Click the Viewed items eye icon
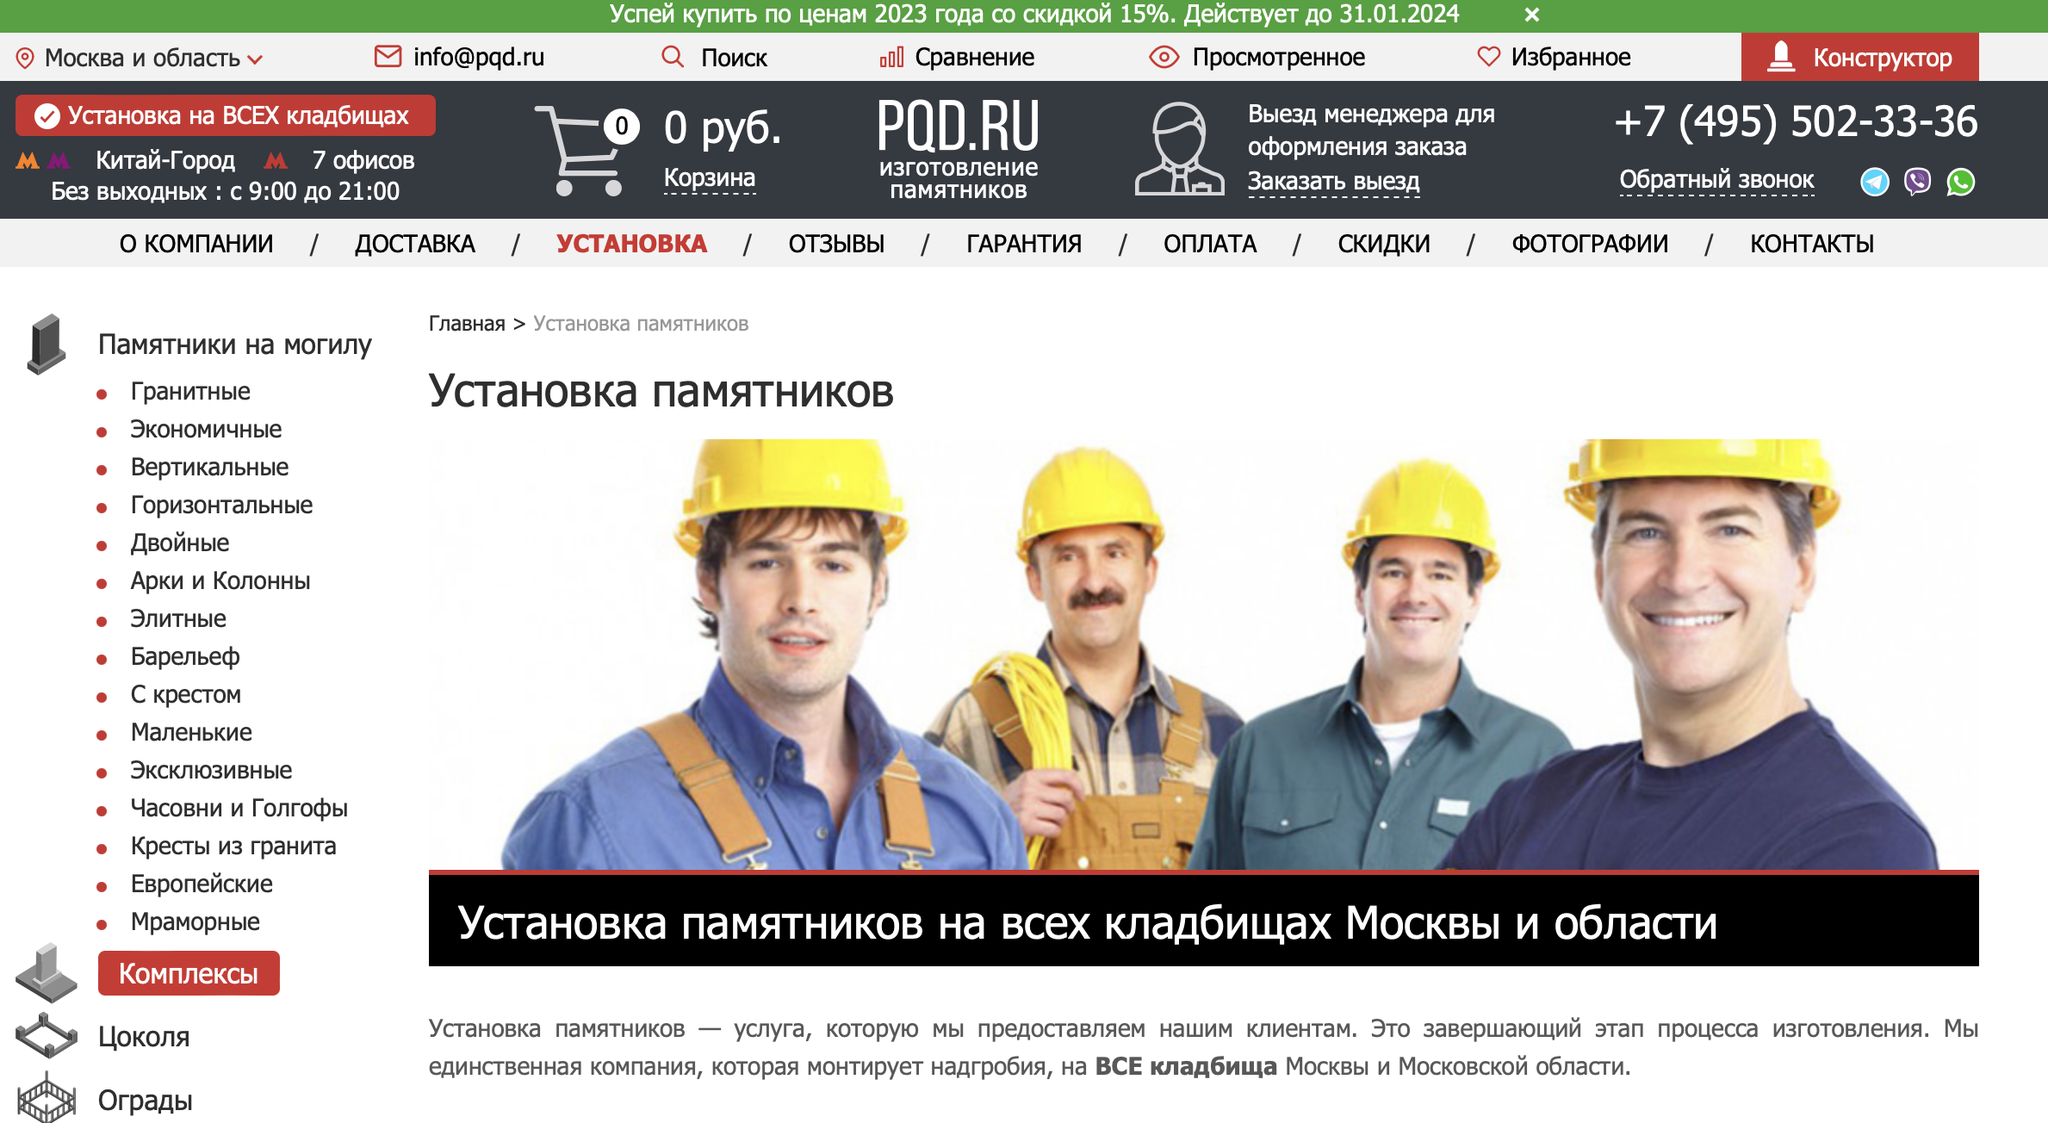 [1163, 57]
